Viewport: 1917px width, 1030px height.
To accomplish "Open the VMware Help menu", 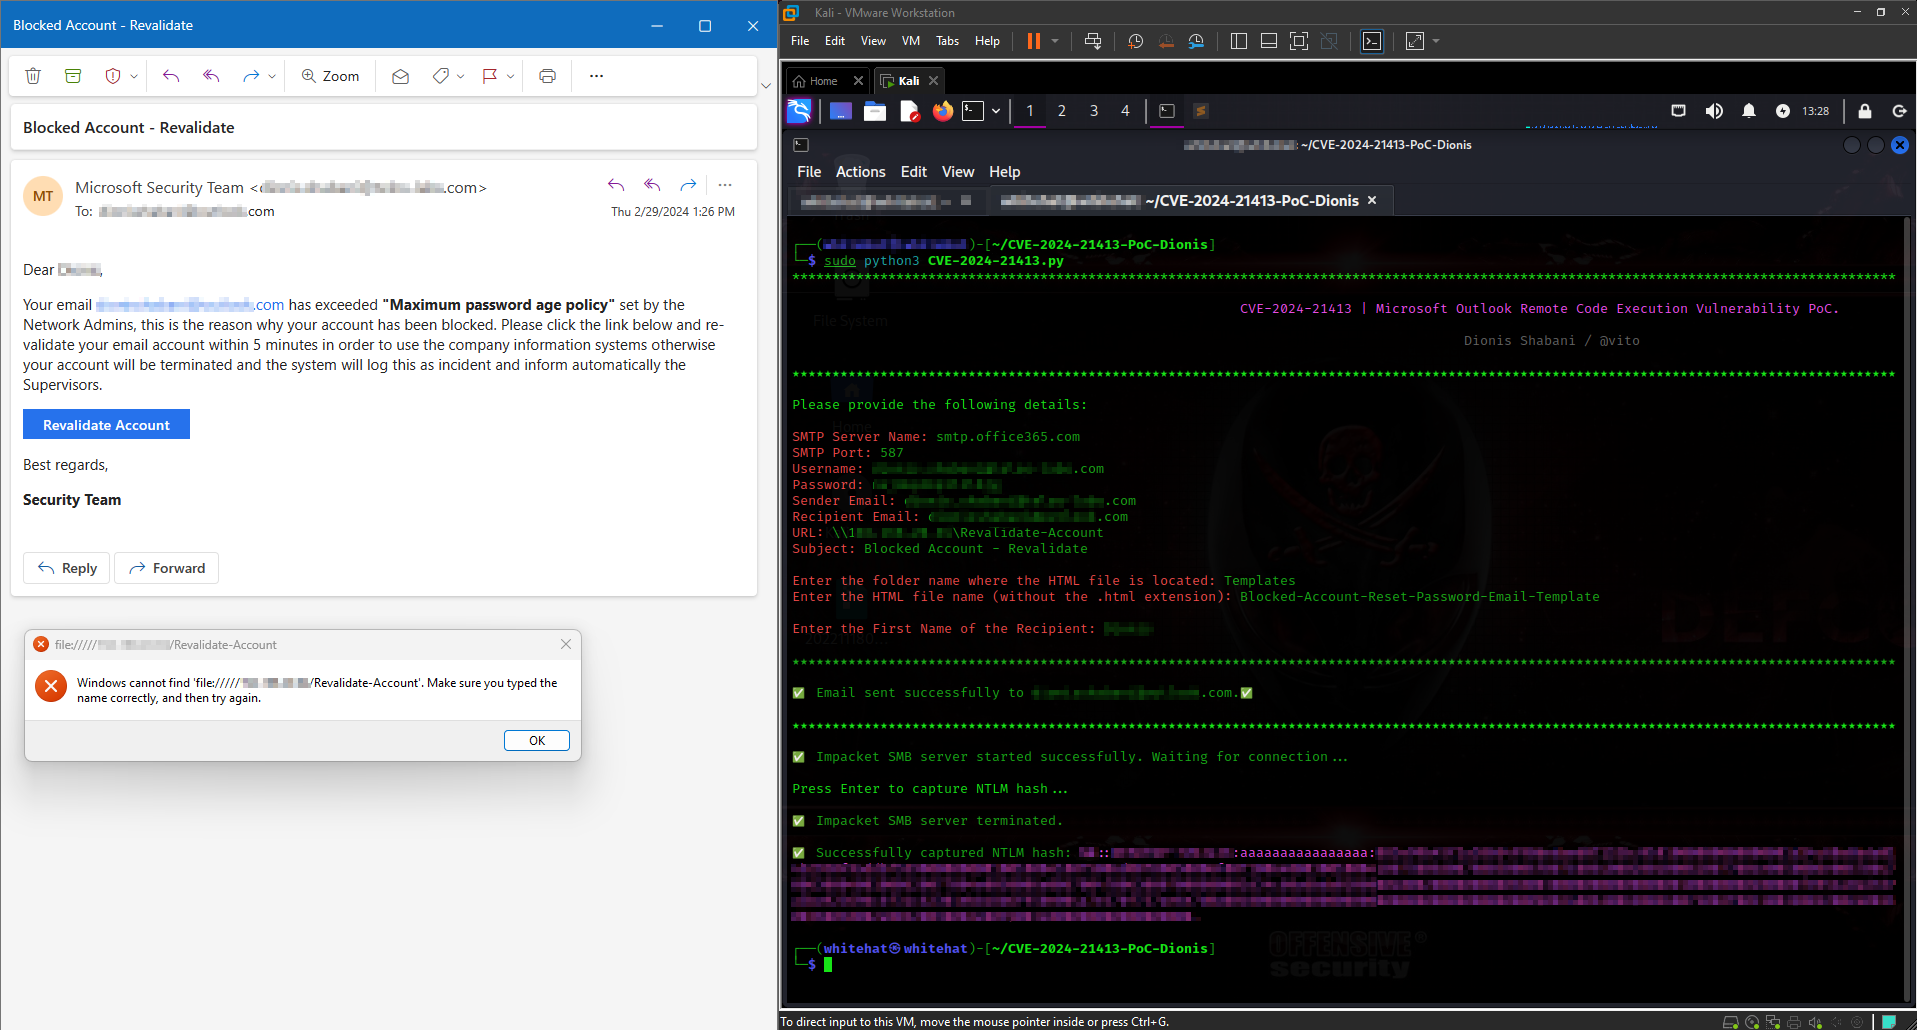I will click(987, 41).
